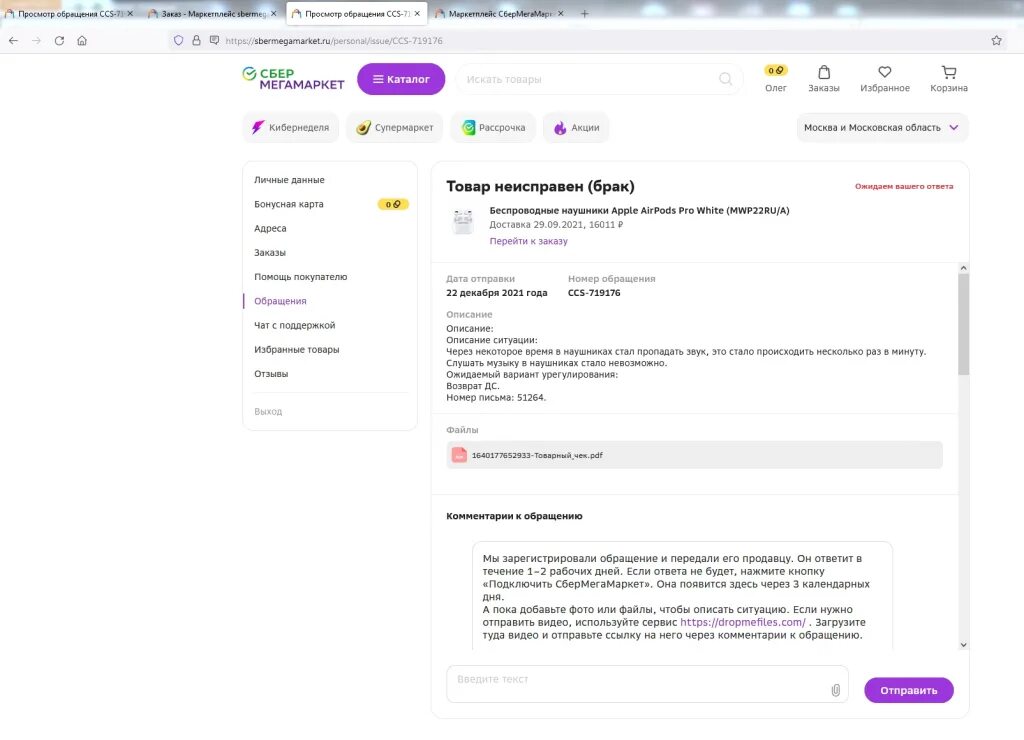This screenshot has width=1024, height=740.
Task: Click the AirPods product thumbnail
Action: pyautogui.click(x=463, y=221)
